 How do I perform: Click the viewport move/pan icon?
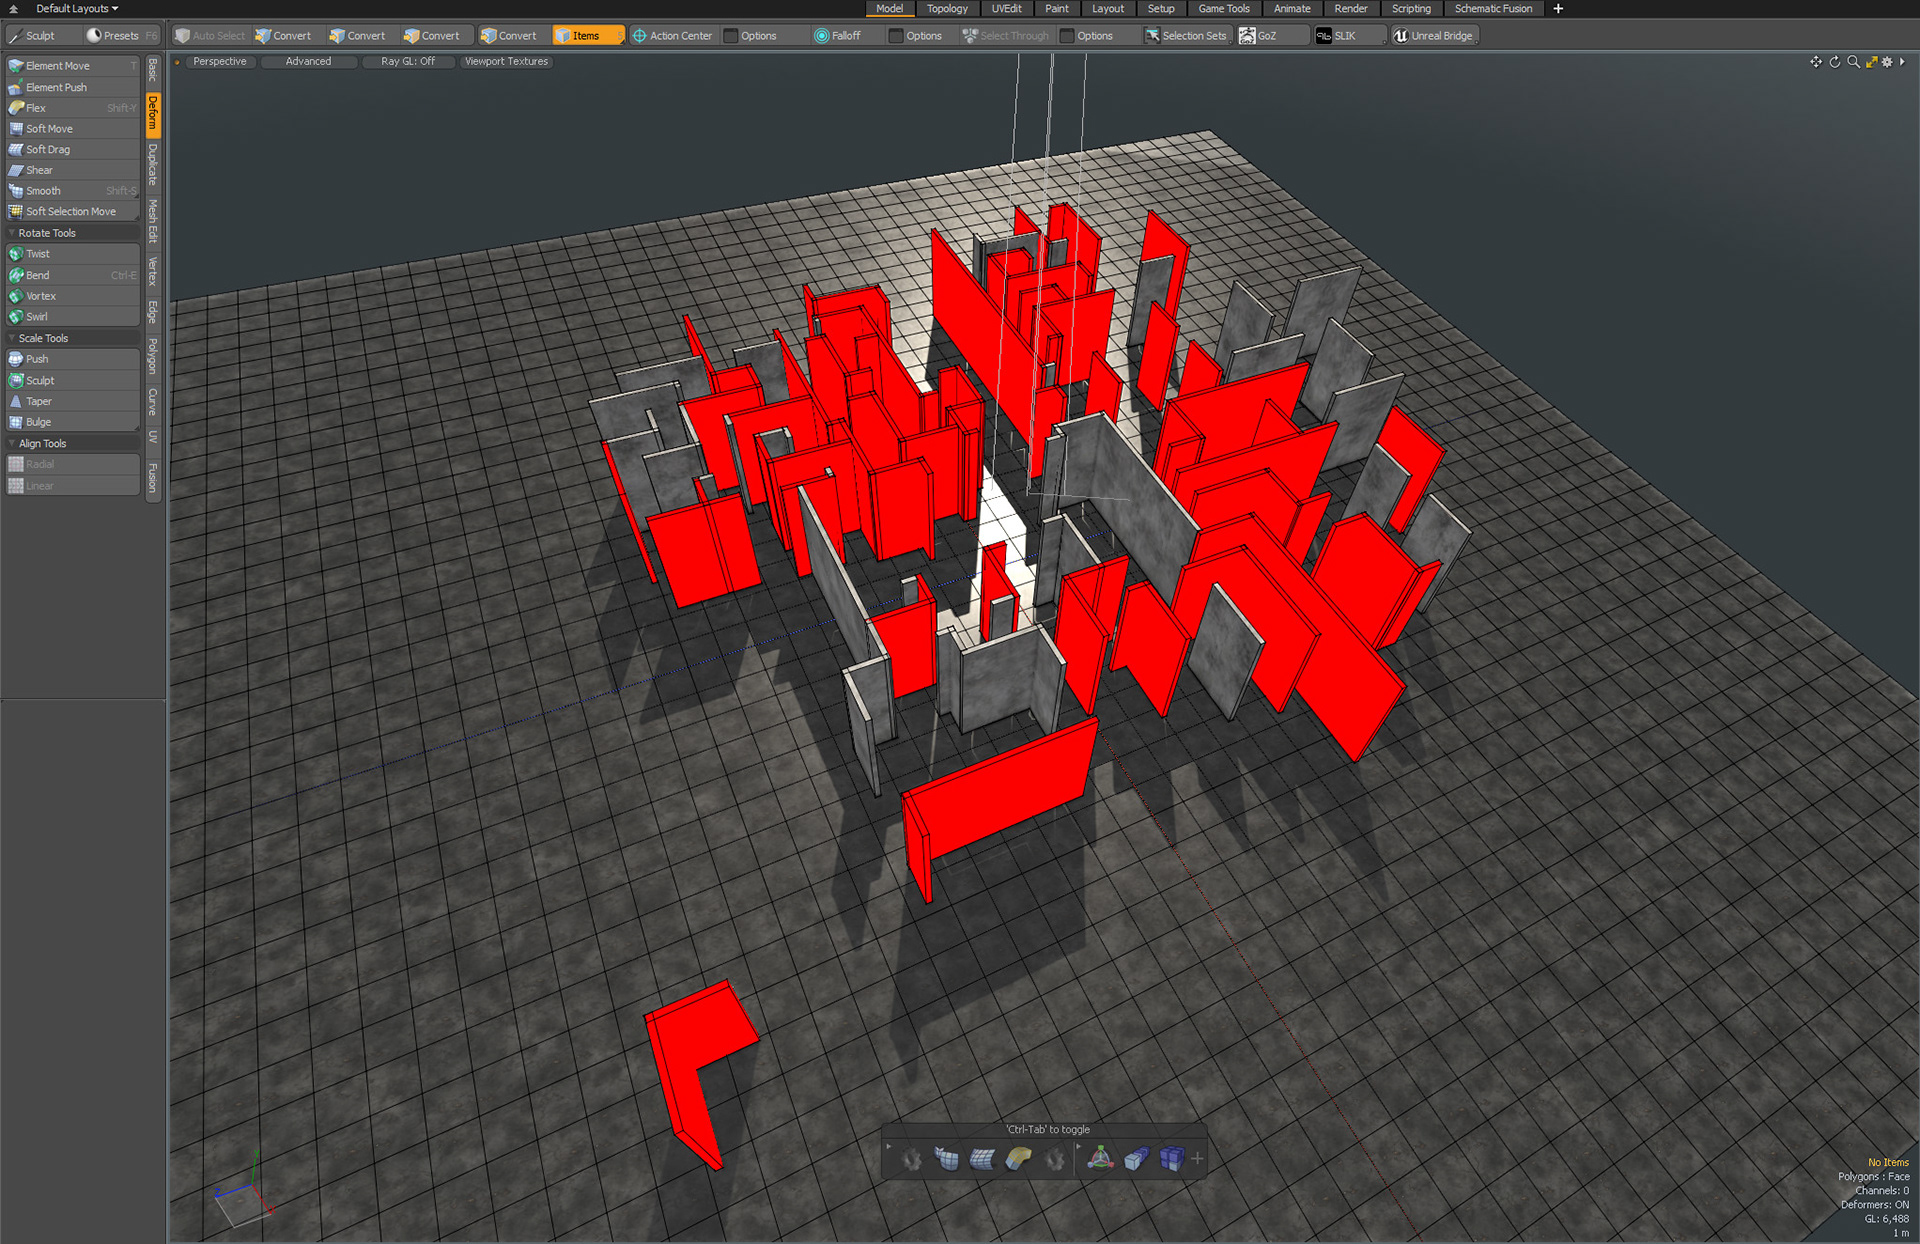[1816, 62]
